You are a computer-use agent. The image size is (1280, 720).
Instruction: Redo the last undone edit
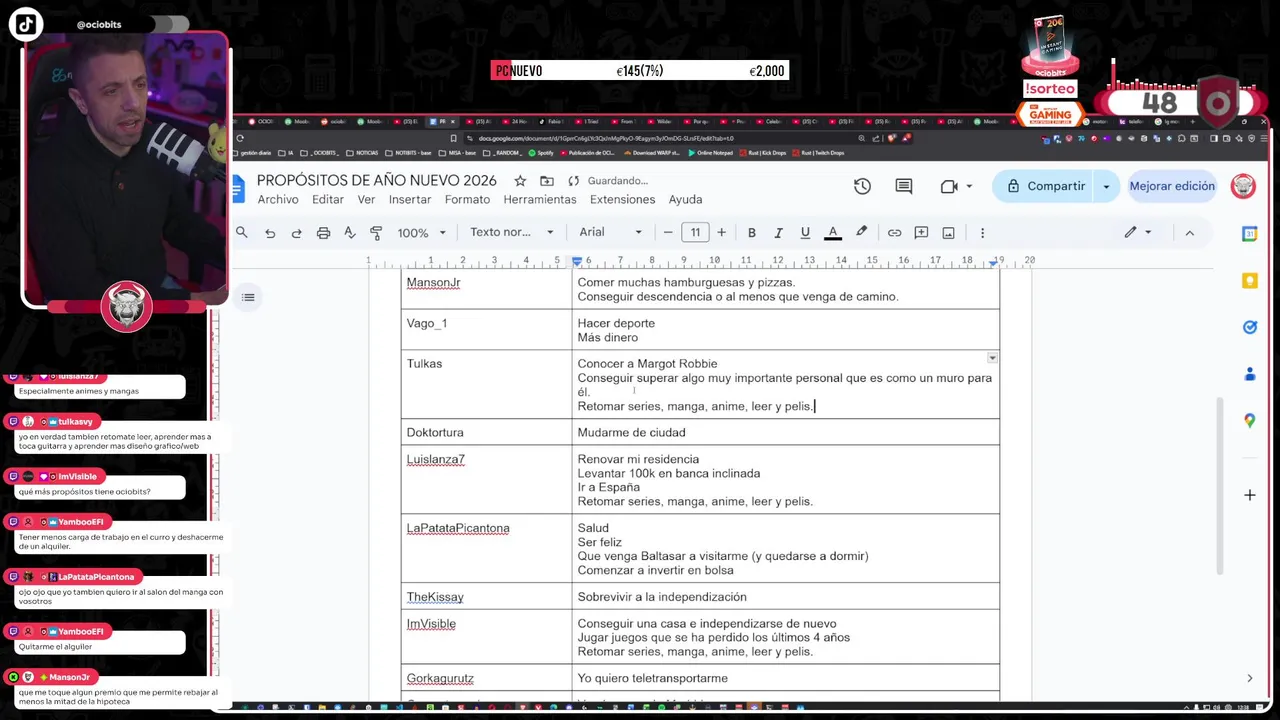pos(296,232)
